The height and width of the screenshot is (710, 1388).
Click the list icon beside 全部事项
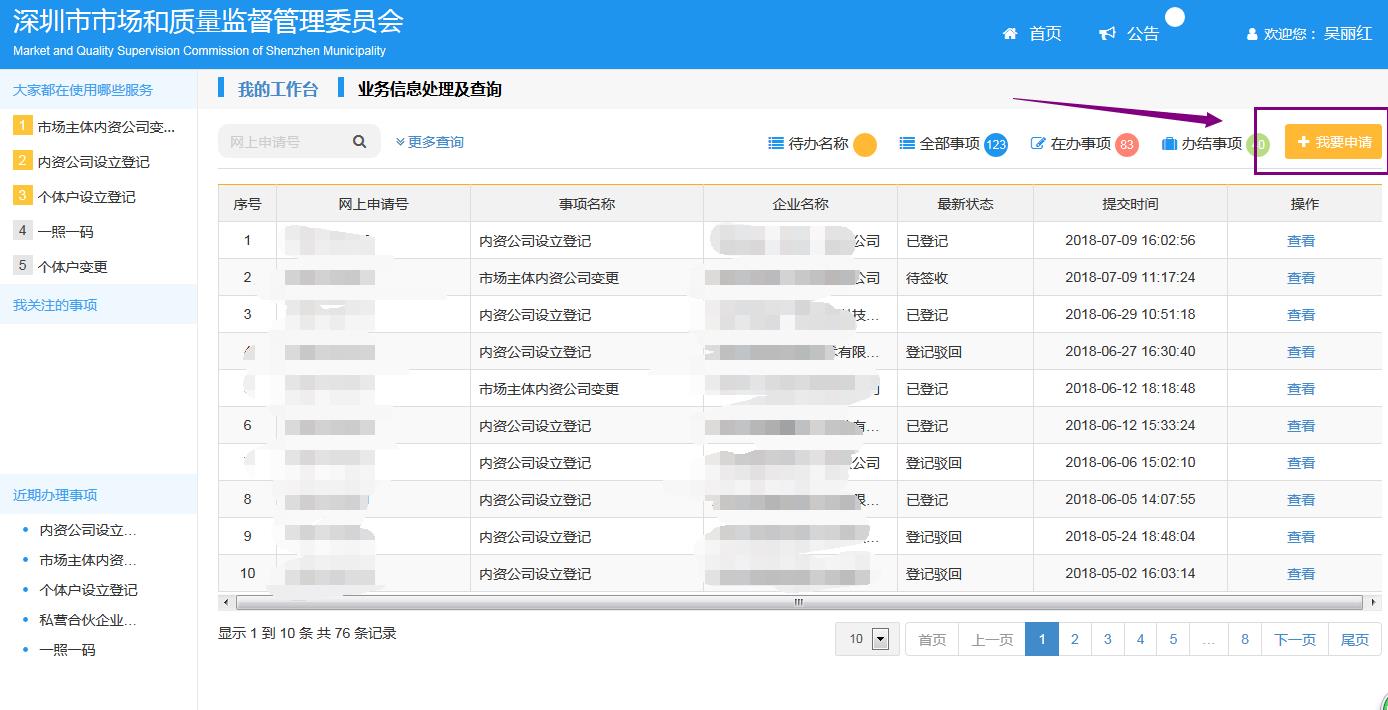click(907, 143)
